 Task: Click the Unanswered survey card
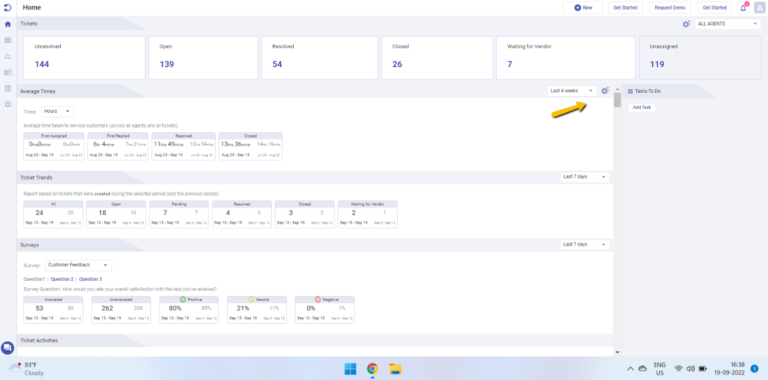121,309
